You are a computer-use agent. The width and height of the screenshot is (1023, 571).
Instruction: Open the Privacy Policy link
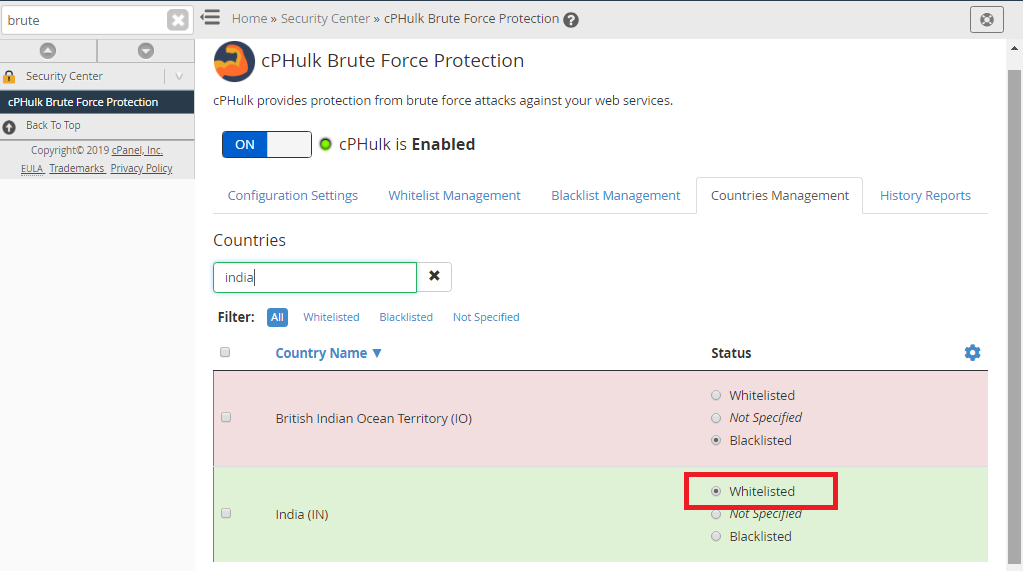[142, 168]
